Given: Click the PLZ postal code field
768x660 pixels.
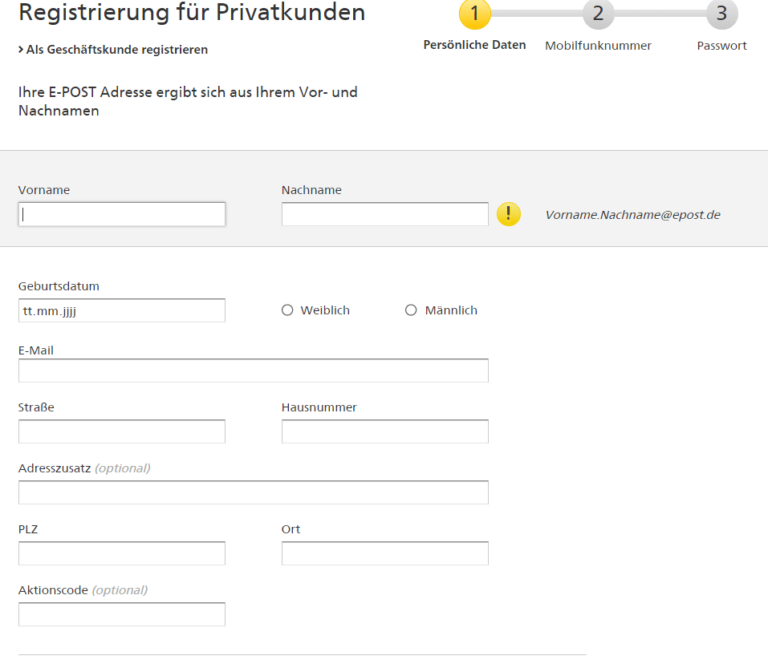Looking at the screenshot, I should coord(122,554).
